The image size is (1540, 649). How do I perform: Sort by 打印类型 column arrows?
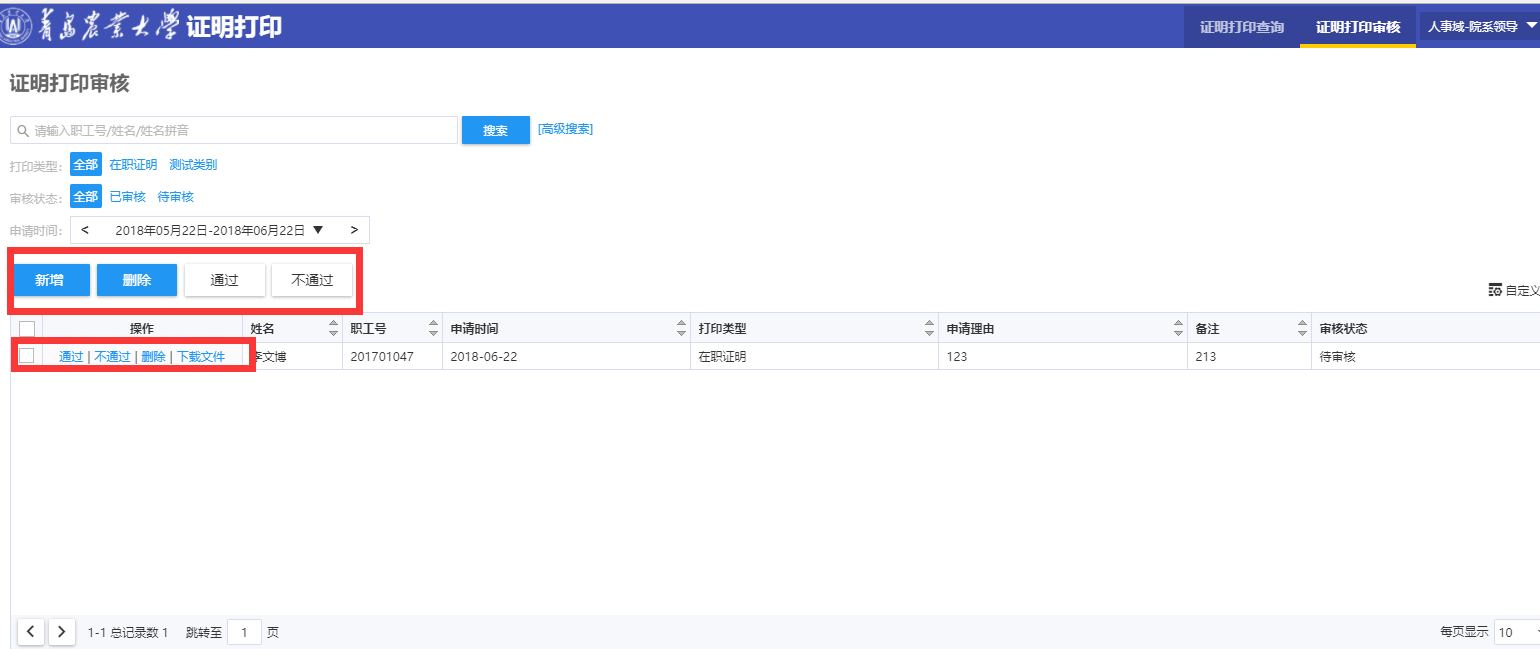click(929, 328)
